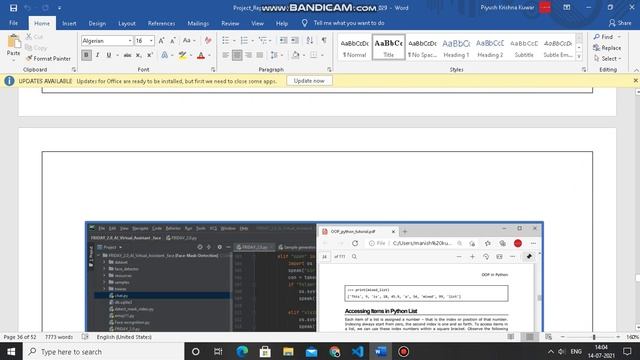Viewport: 640px width, 360px height.
Task: Align text to the right
Action: pos(248,55)
